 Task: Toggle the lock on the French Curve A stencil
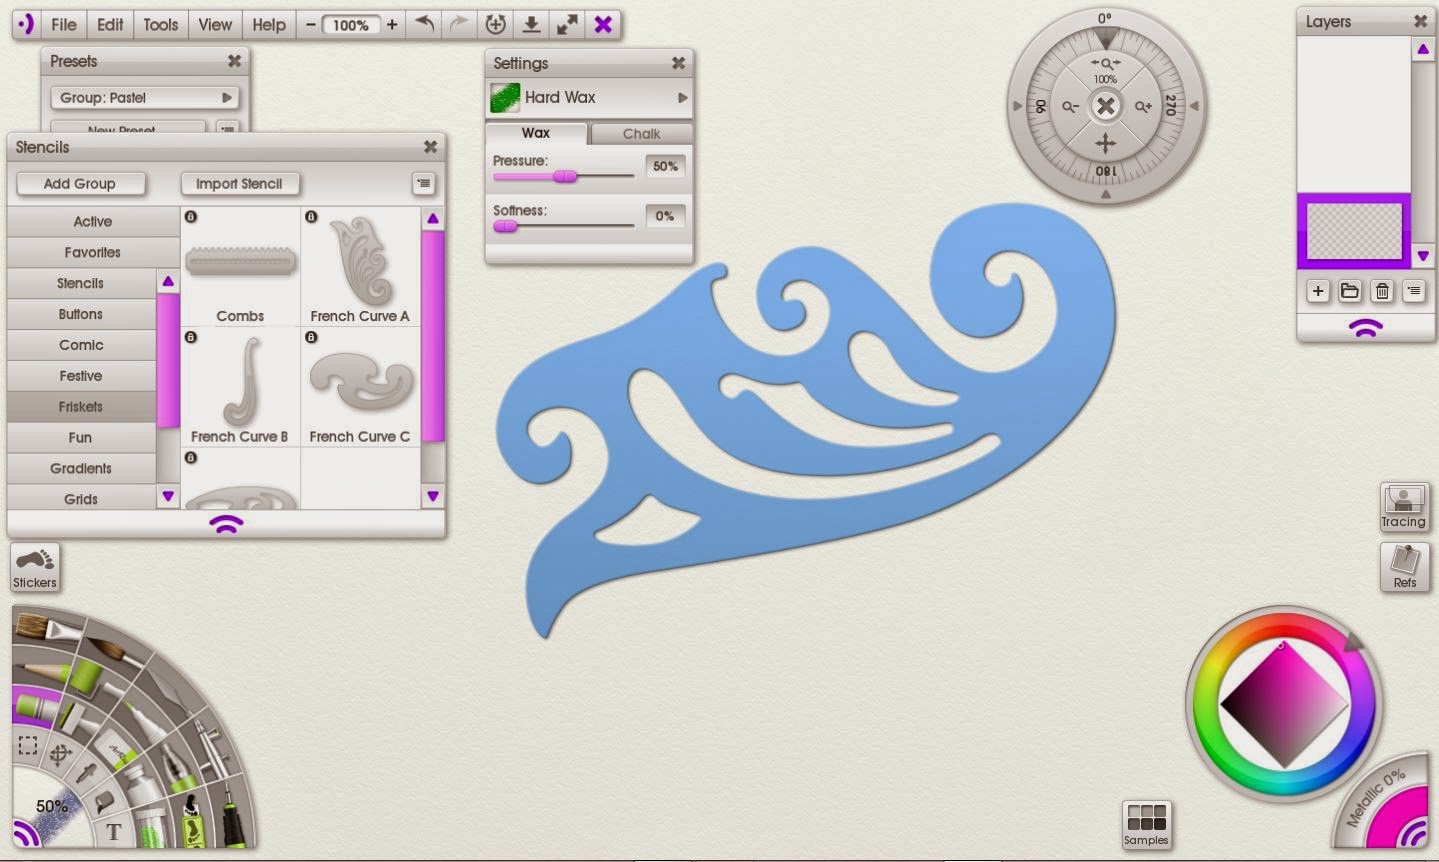click(x=310, y=215)
